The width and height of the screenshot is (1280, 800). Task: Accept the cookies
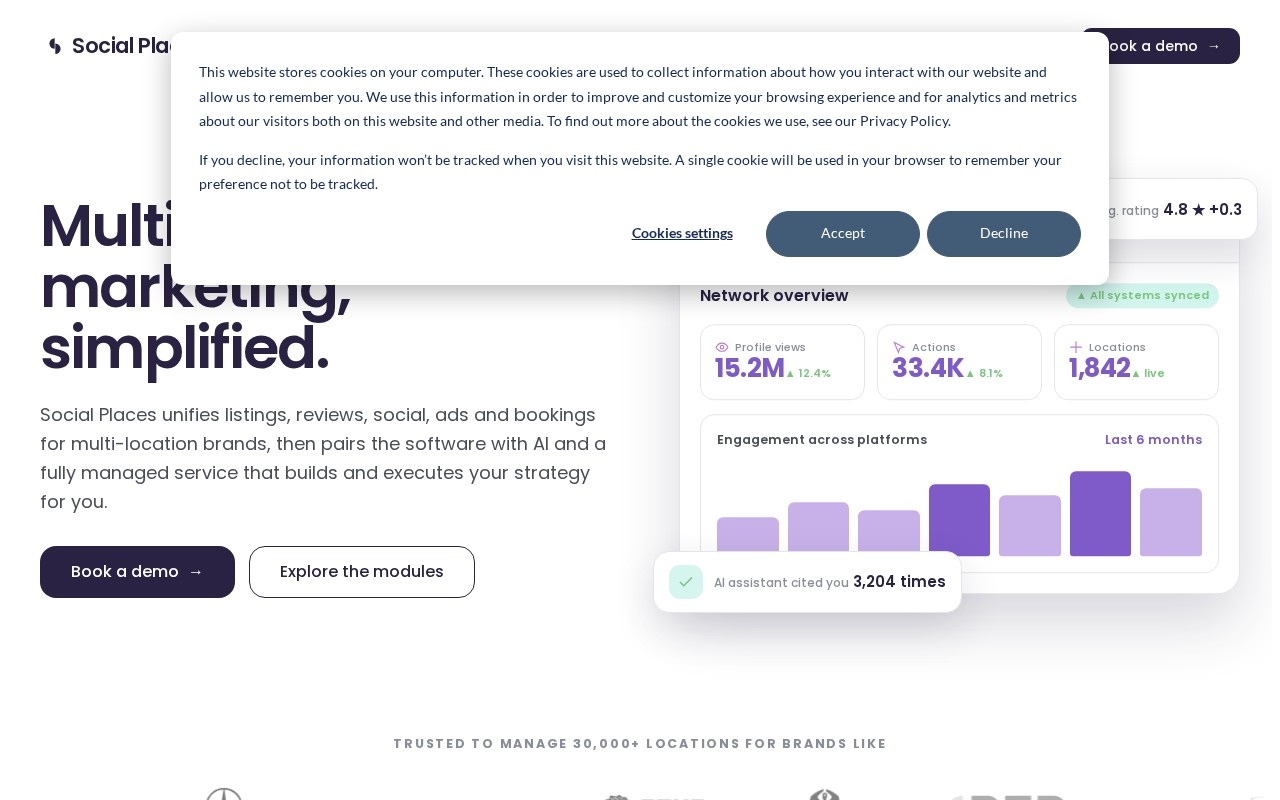coord(843,234)
